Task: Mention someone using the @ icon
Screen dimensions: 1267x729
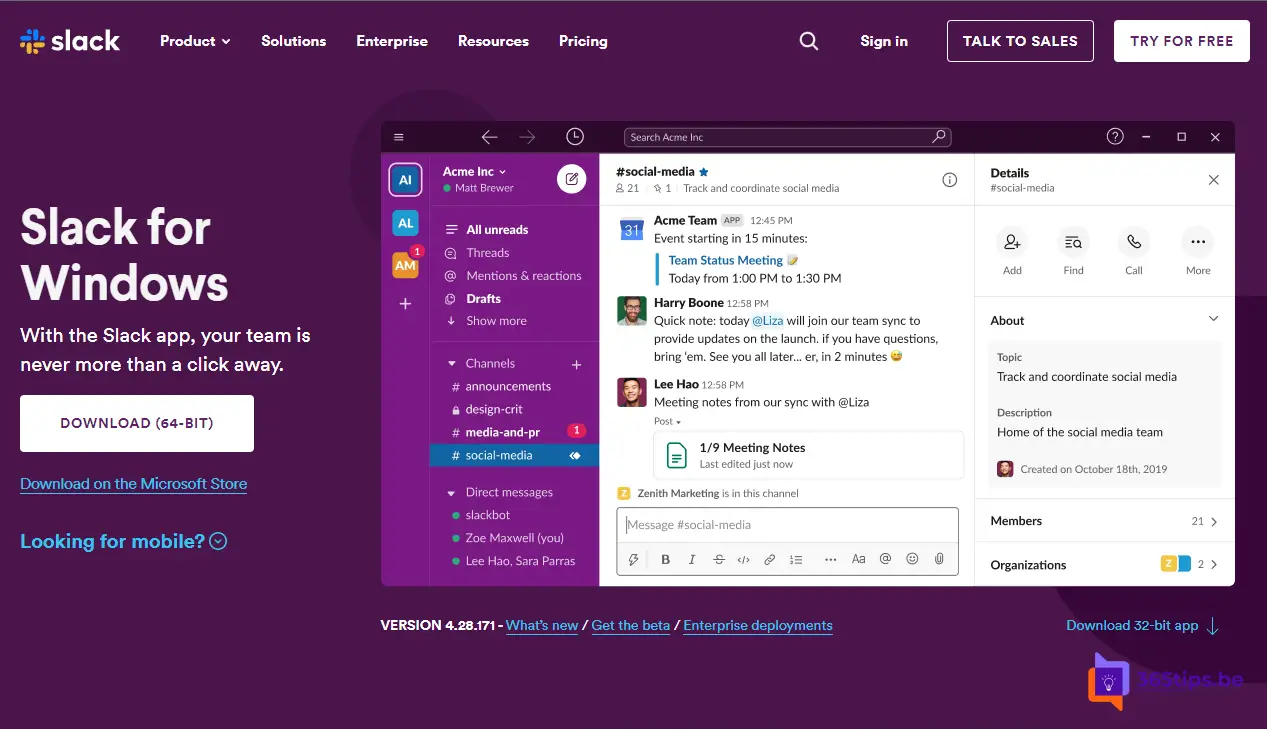Action: click(x=885, y=558)
